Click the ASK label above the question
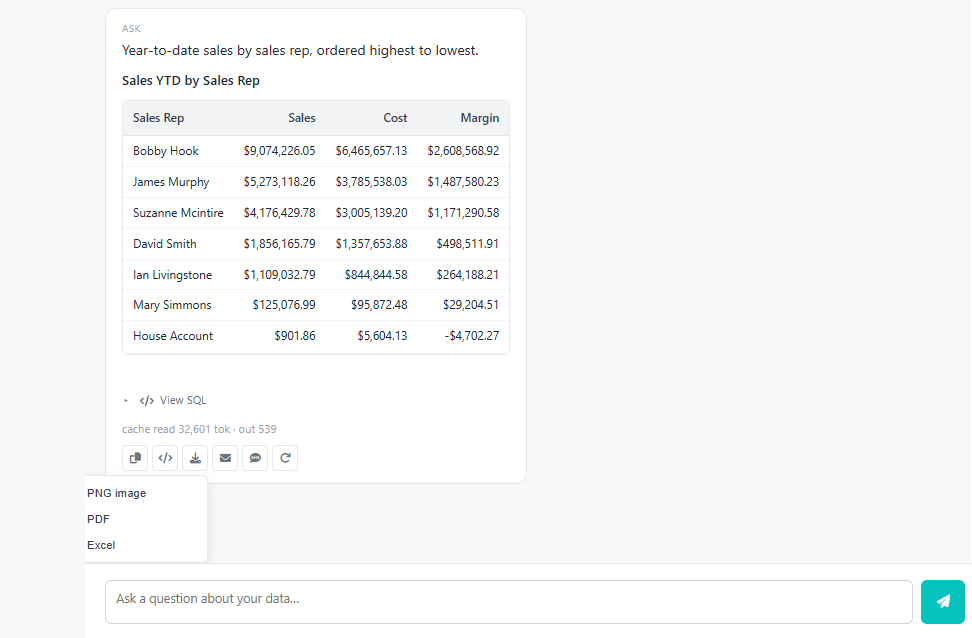Viewport: 972px width, 638px height. pos(131,29)
